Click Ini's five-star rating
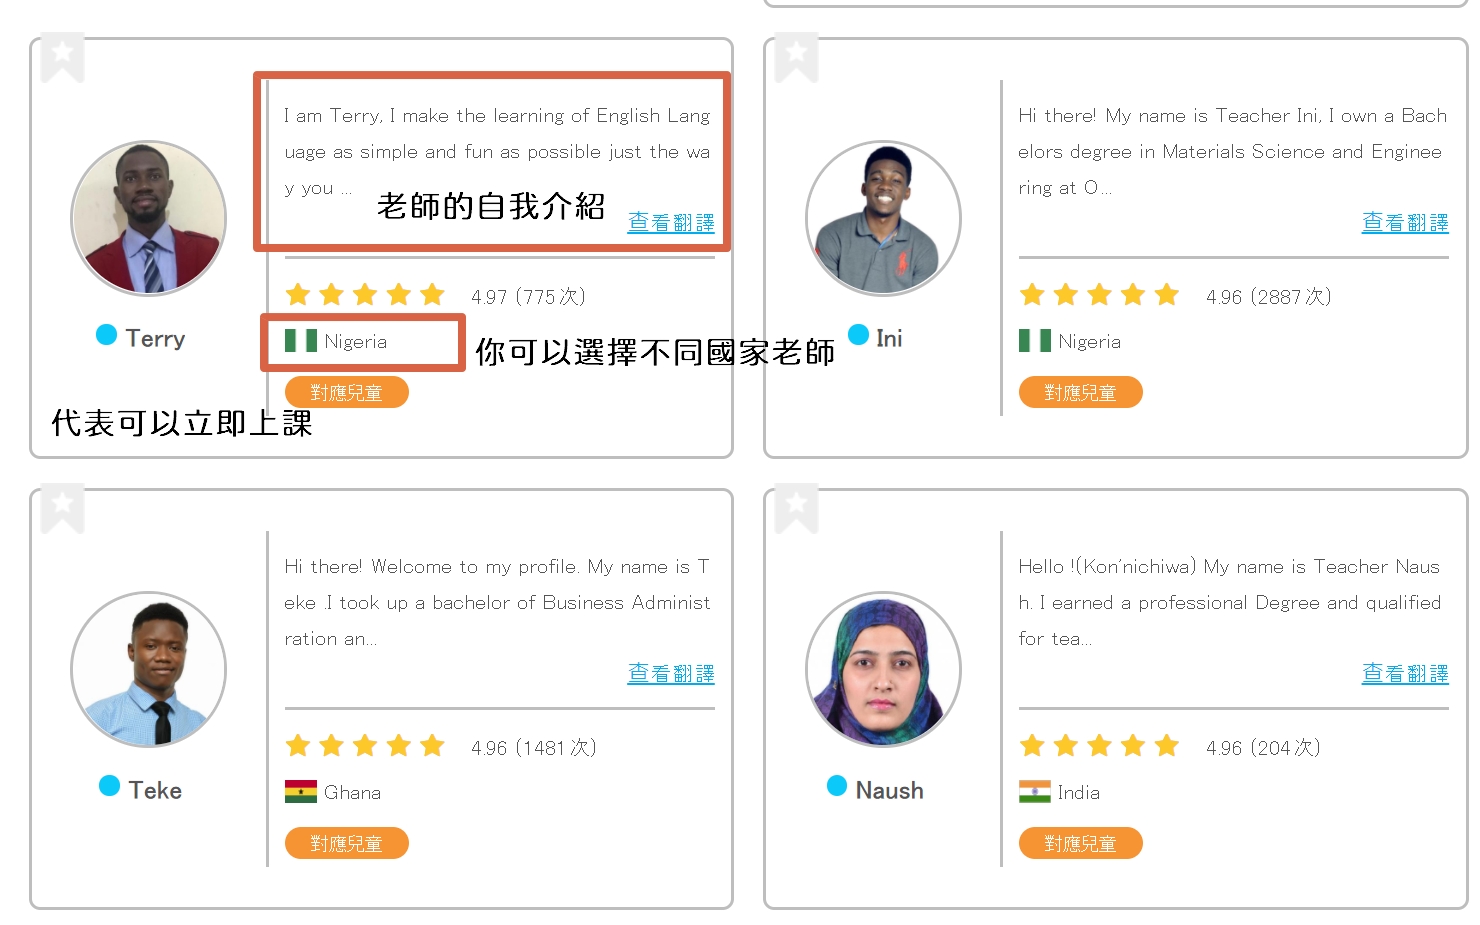Screen dimensions: 1480x925 1099,295
